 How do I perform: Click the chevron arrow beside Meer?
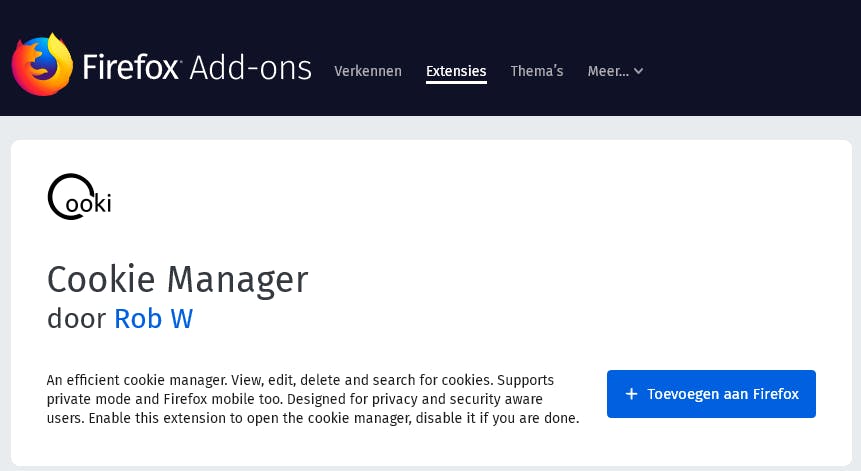pos(639,71)
